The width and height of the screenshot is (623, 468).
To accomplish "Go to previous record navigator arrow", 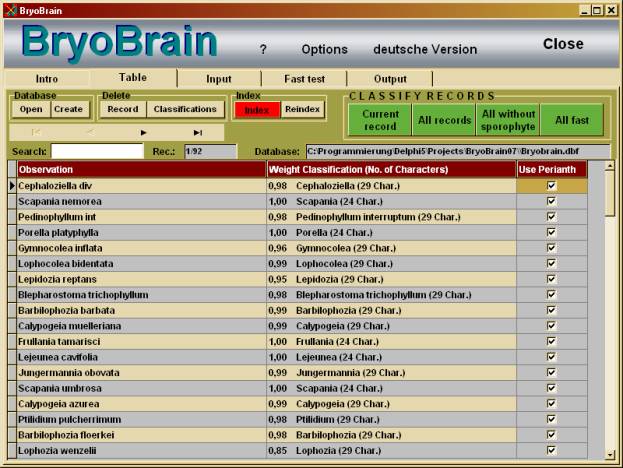I will click(90, 132).
